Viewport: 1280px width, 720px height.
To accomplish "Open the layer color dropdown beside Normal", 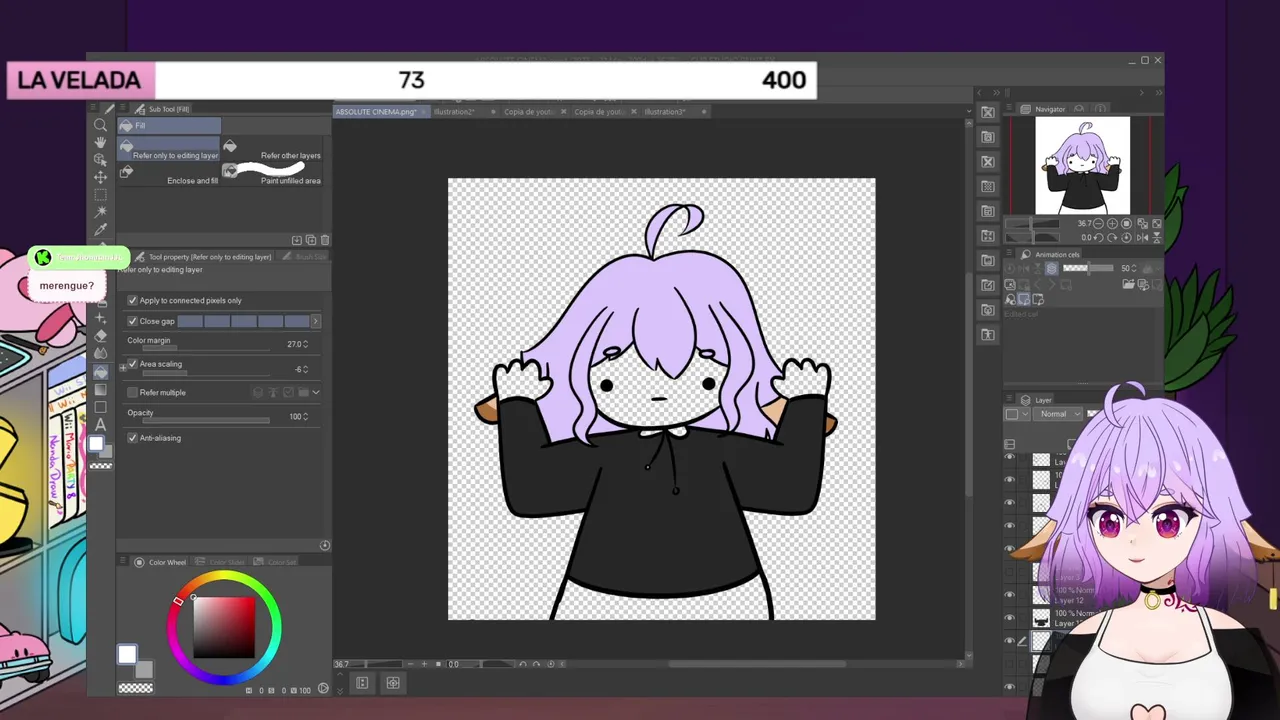I will click(1015, 414).
